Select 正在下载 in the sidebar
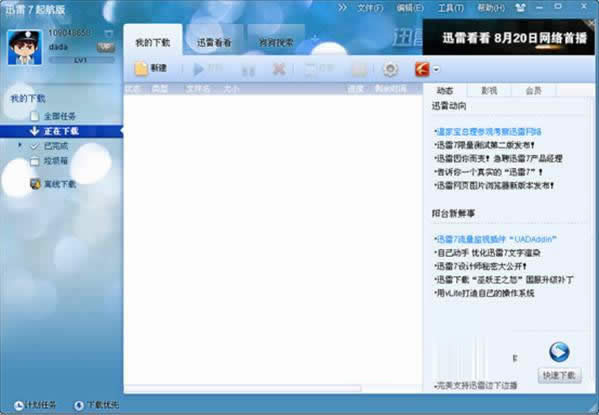Screen dimensions: 599x415 (61, 131)
